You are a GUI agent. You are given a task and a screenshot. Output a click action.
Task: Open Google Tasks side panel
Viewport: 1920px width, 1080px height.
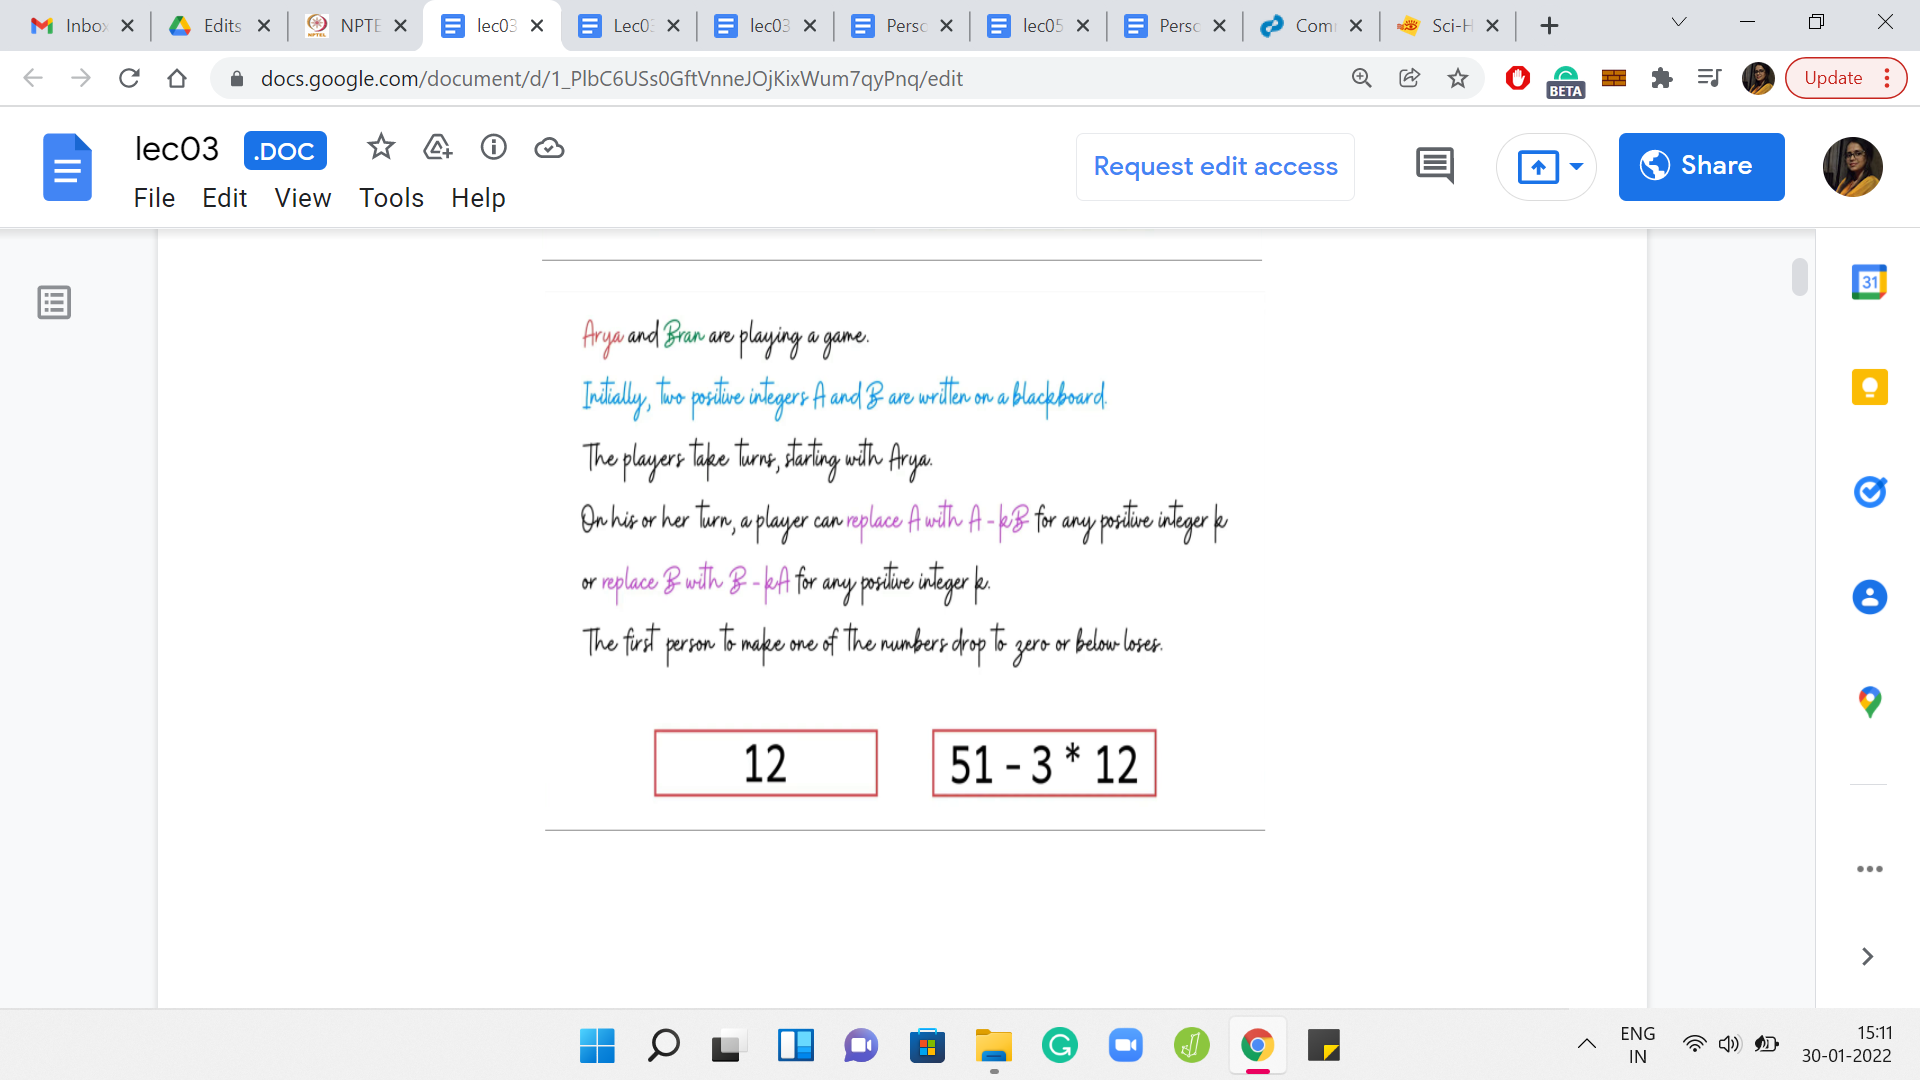click(x=1869, y=492)
